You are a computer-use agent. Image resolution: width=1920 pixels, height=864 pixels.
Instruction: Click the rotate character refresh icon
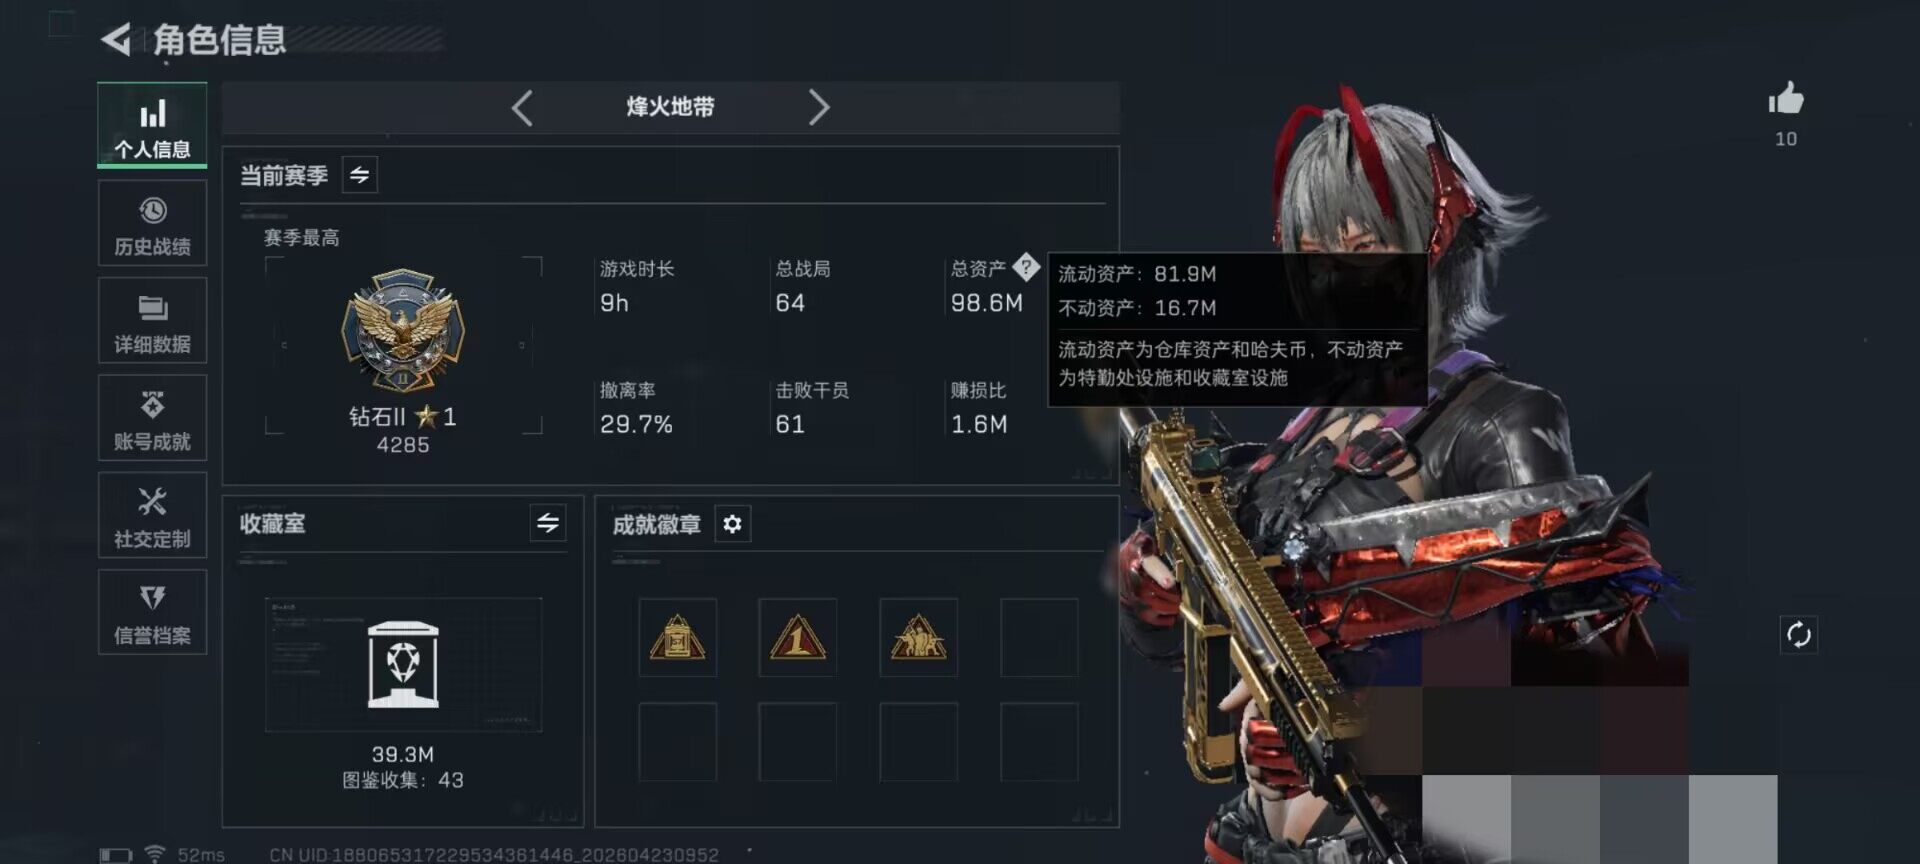coord(1798,635)
